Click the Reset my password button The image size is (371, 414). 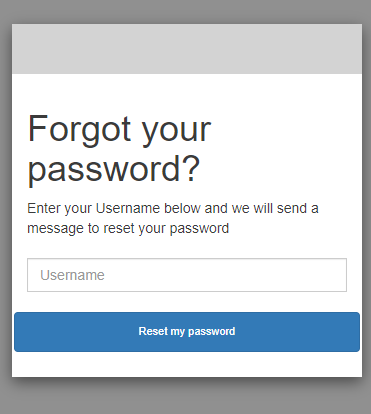(x=187, y=332)
